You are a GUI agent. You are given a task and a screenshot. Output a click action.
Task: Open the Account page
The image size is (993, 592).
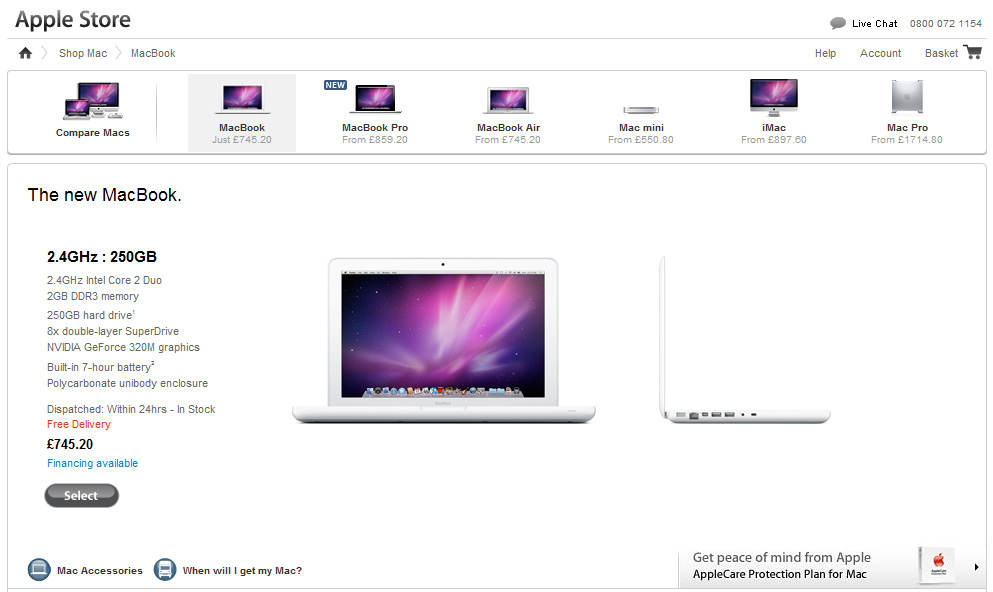click(x=880, y=53)
